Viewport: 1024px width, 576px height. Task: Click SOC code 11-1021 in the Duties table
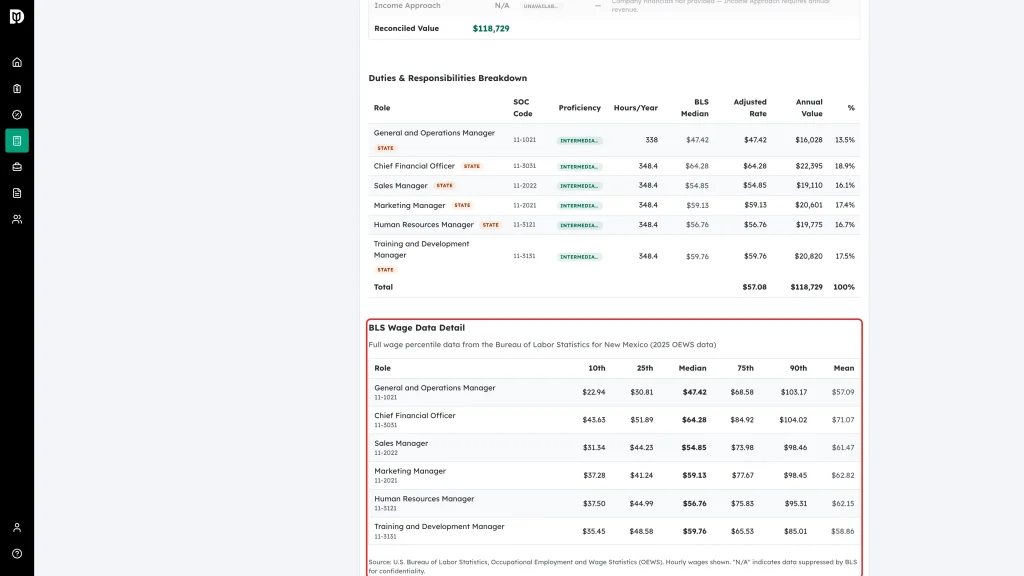coord(524,140)
